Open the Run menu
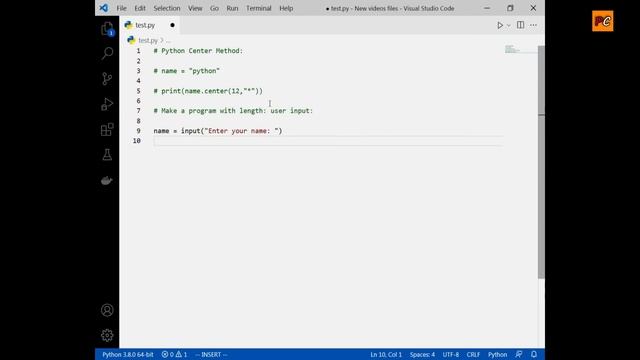This screenshot has width=640, height=360. pos(232,8)
